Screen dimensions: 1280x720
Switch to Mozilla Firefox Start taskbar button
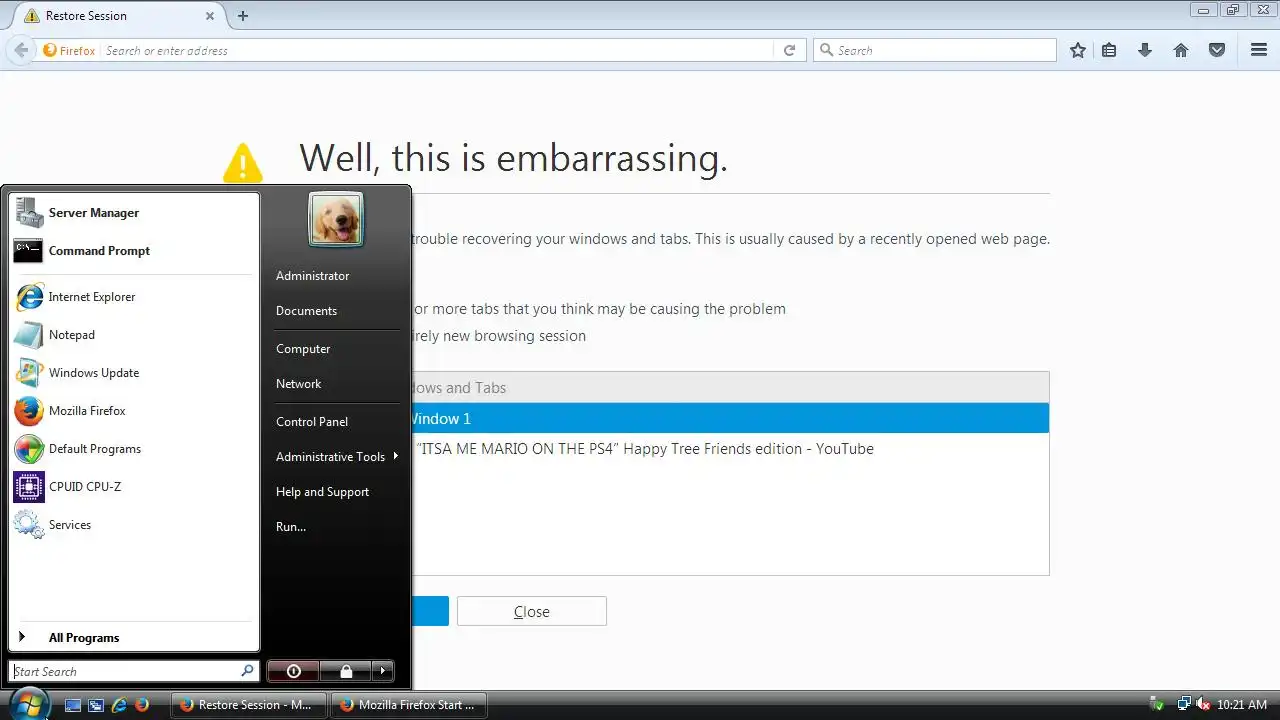pyautogui.click(x=407, y=705)
